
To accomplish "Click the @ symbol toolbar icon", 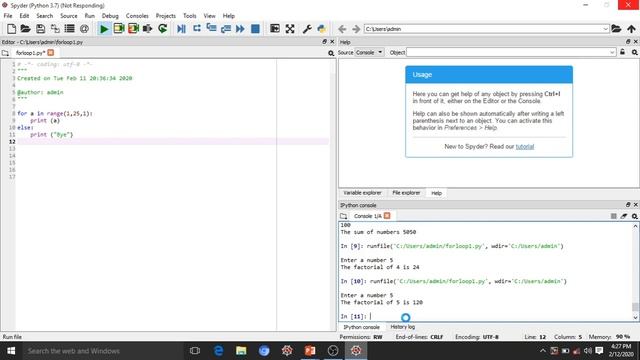I will [84, 29].
